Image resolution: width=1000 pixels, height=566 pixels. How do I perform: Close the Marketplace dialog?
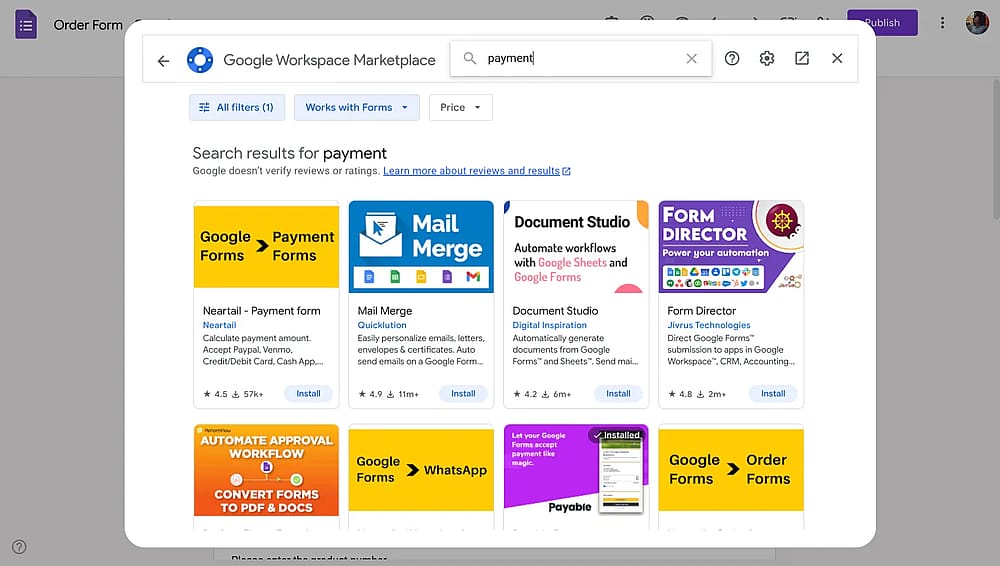click(837, 59)
